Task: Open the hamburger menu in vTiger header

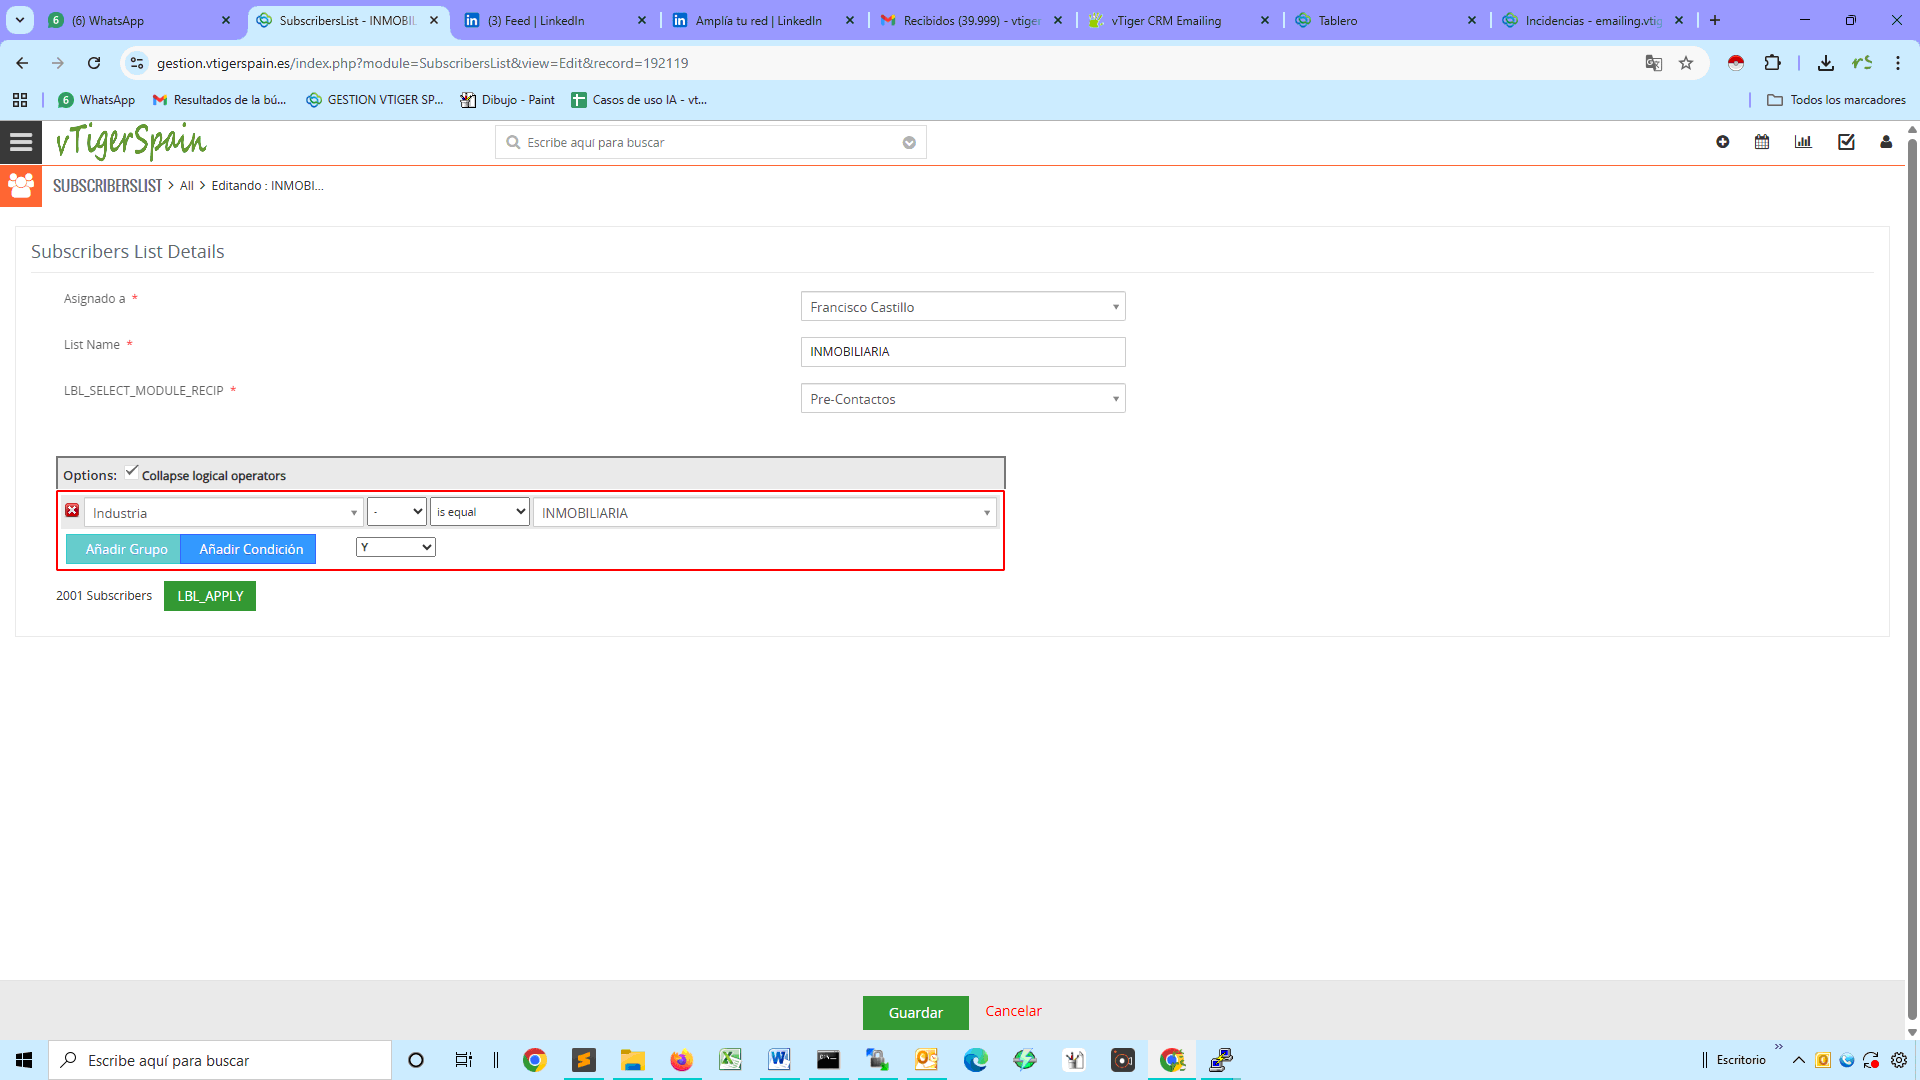Action: point(20,141)
